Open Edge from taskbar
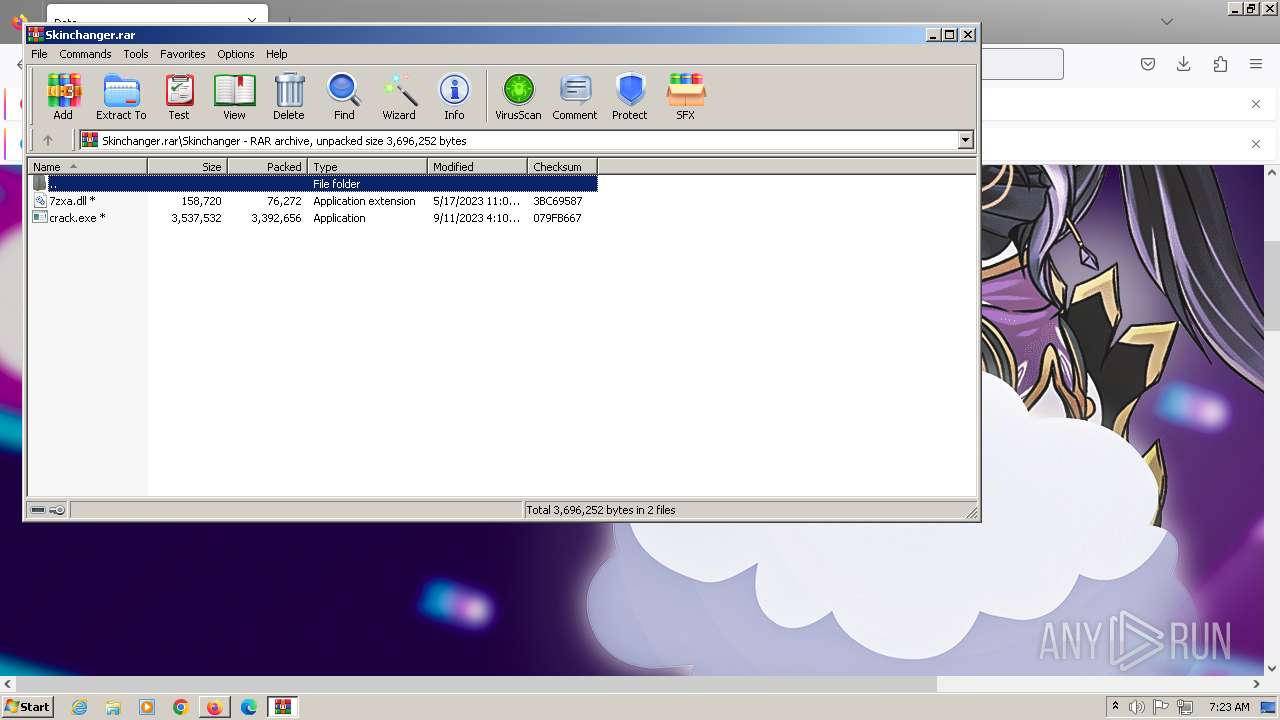1280x720 pixels. [249, 707]
